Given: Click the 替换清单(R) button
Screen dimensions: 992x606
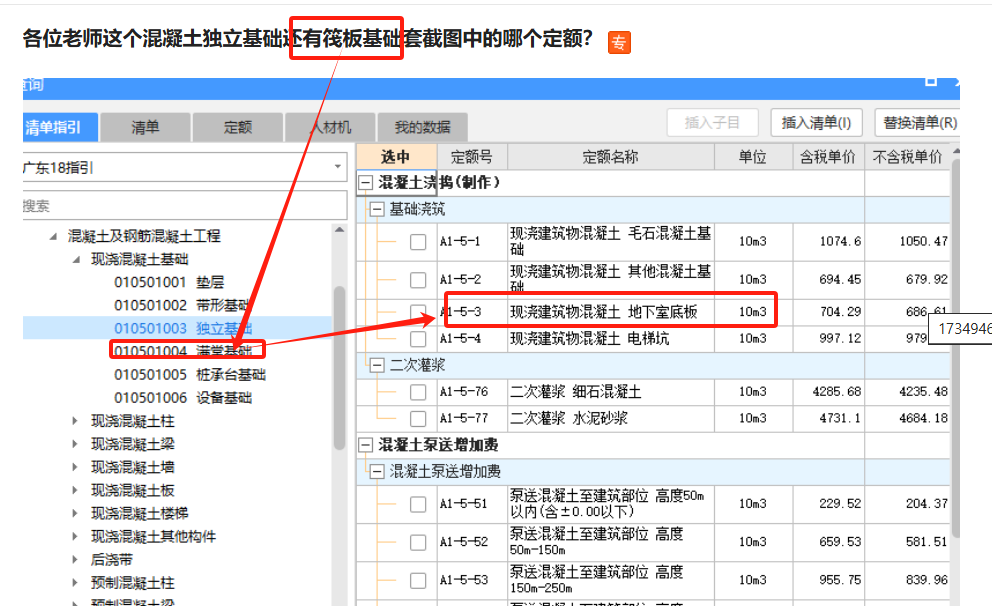Looking at the screenshot, I should 917,122.
